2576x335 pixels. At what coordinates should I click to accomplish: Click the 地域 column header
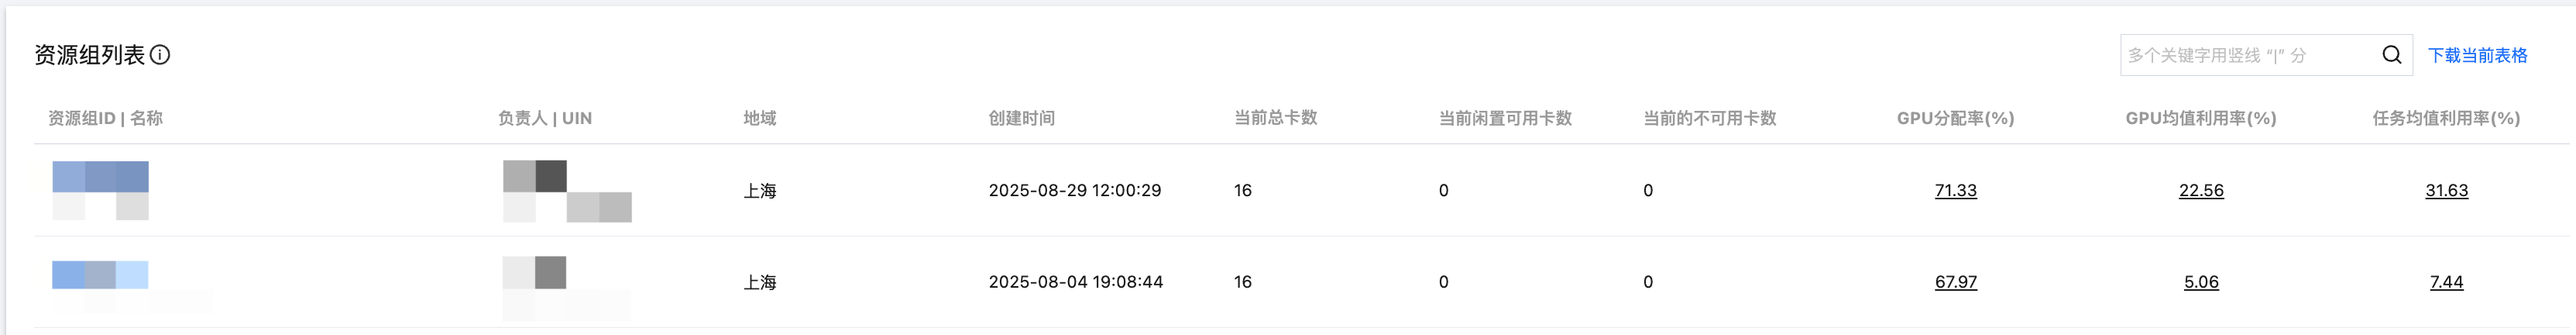(760, 118)
